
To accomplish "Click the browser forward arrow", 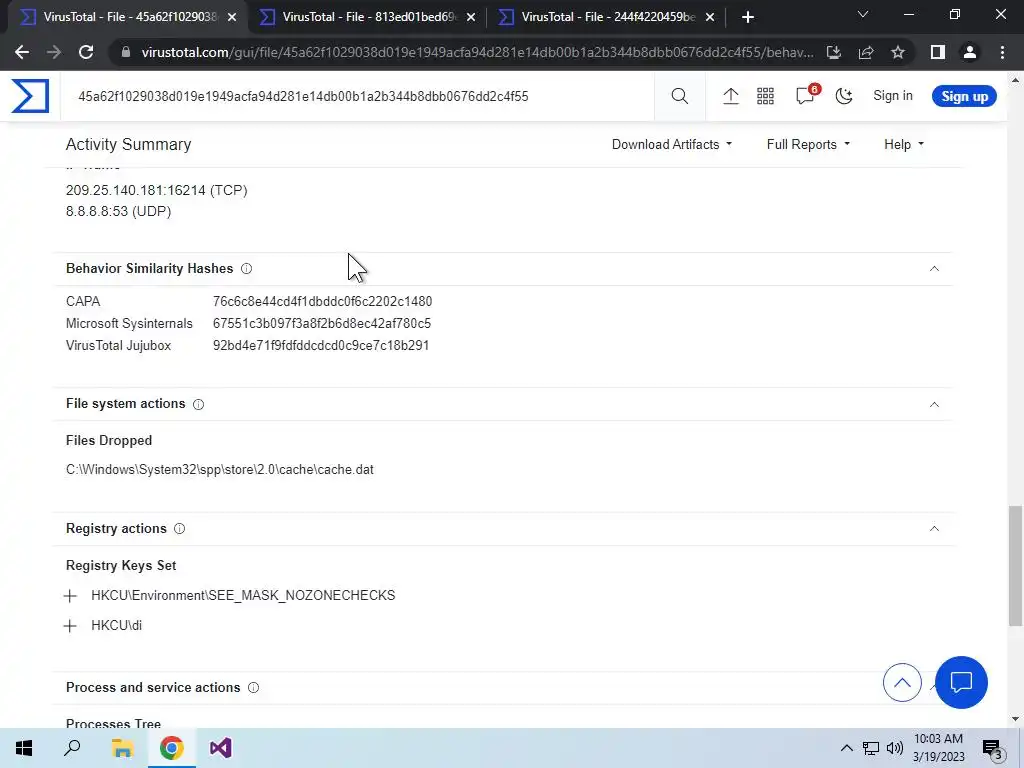I will (54, 52).
